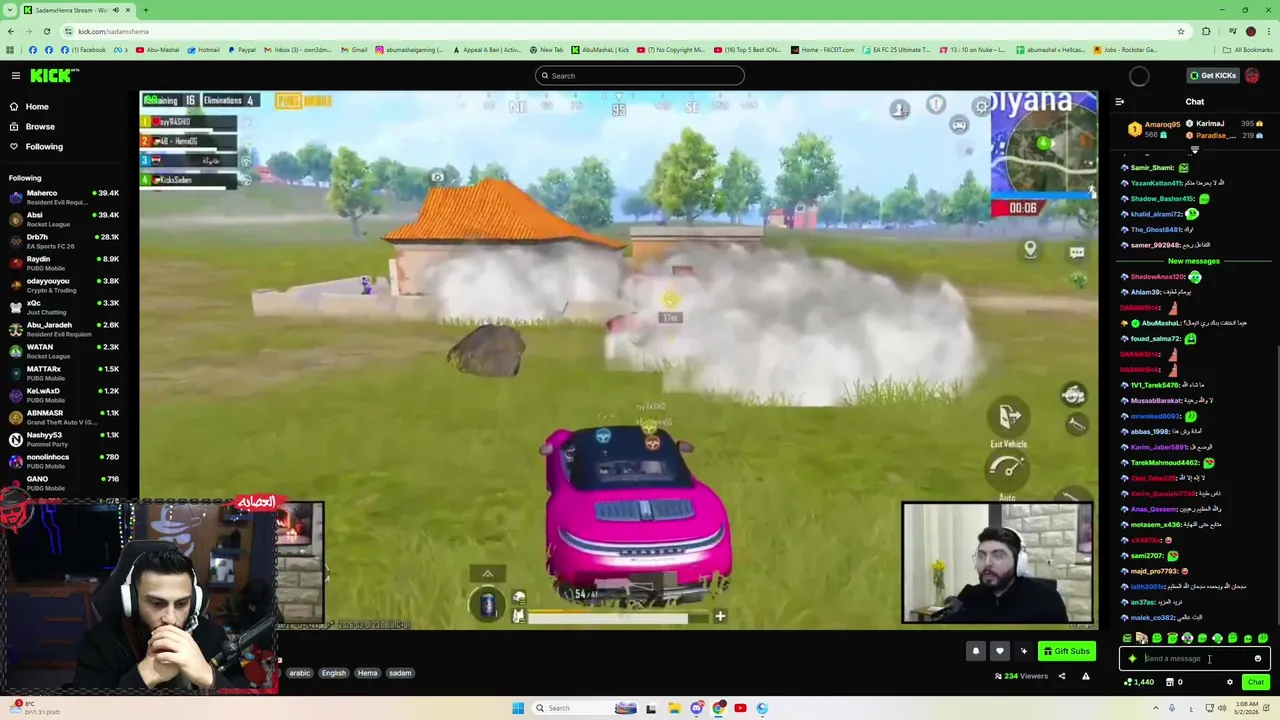Click the 1,440 channel points balance

pos(1139,682)
